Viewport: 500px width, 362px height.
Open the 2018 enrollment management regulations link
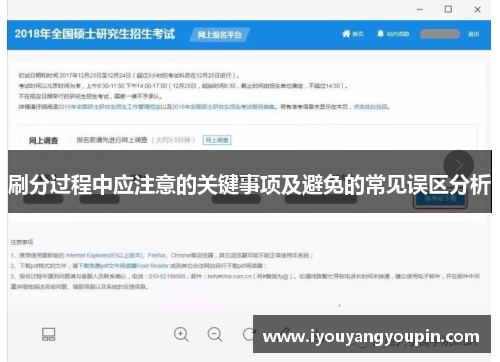pos(109,107)
